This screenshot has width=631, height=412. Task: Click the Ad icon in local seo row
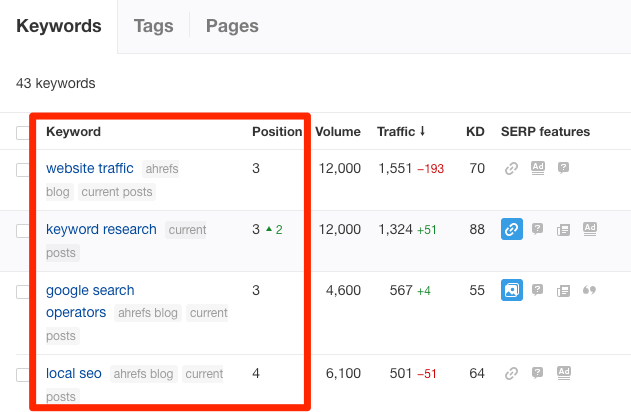tap(563, 373)
